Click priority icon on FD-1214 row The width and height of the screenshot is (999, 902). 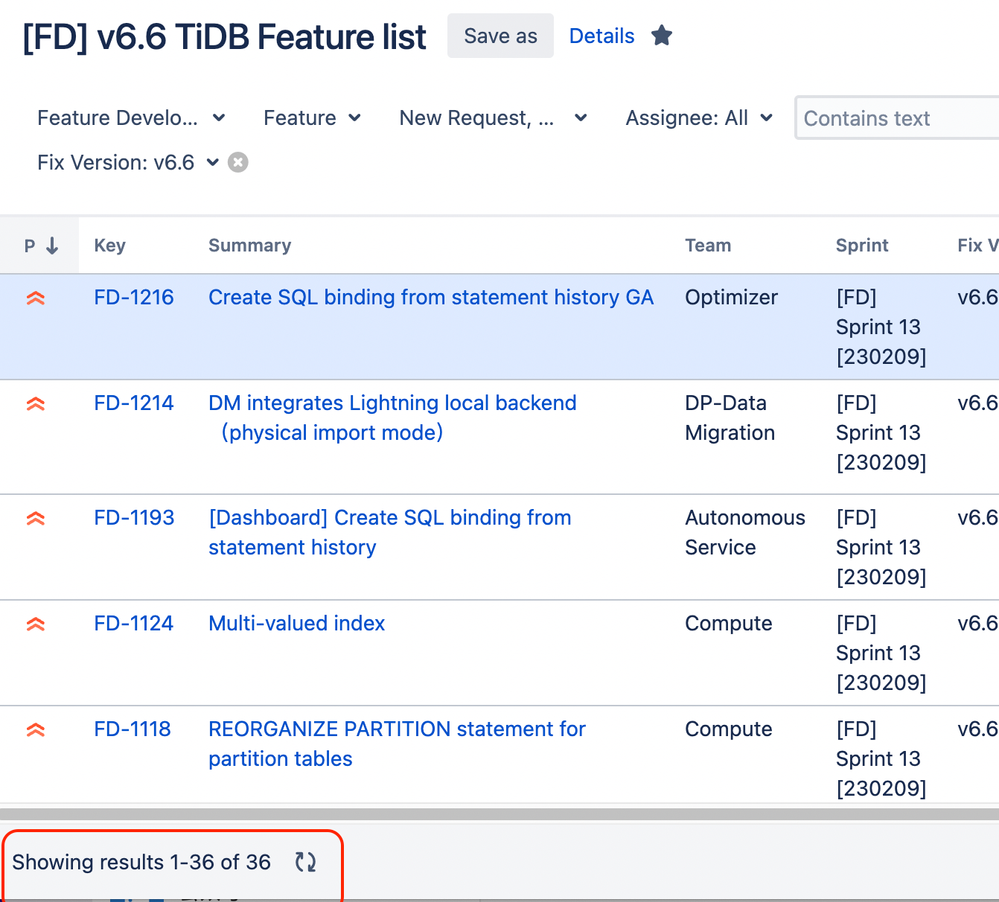(x=36, y=403)
